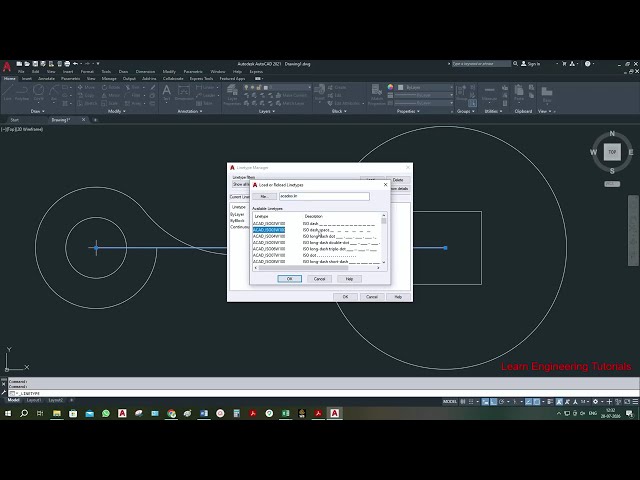Viewport: 640px width, 480px height.
Task: Expand the Layers panel dropdown
Action: pyautogui.click(x=267, y=111)
